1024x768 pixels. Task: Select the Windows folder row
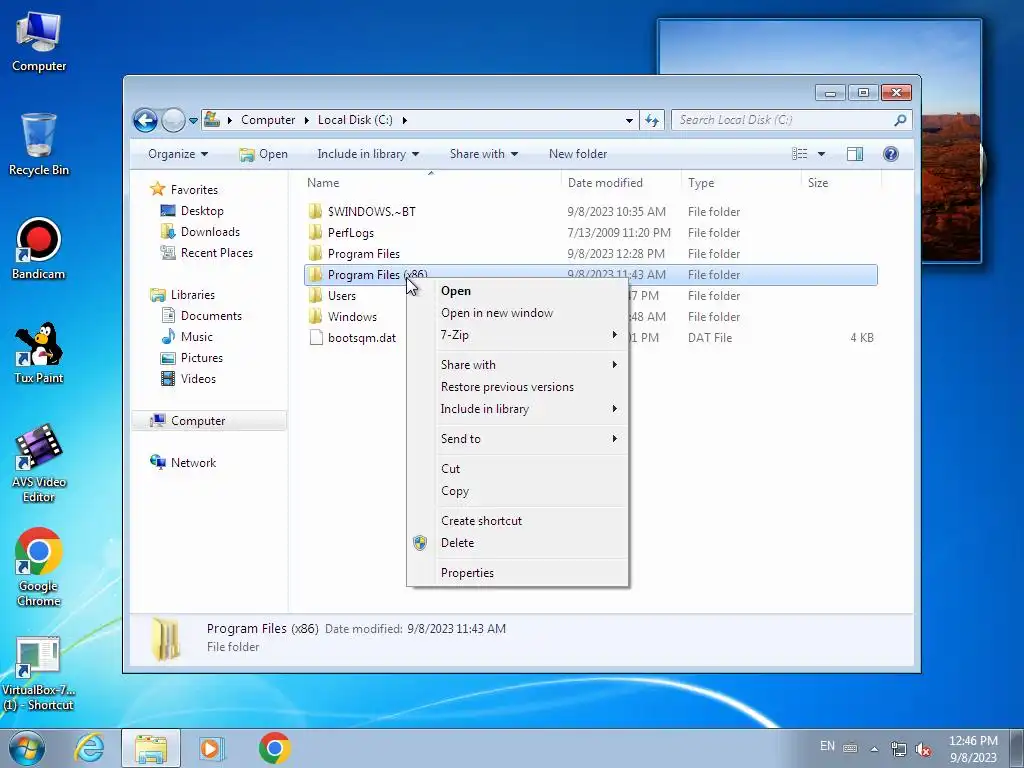click(x=591, y=317)
